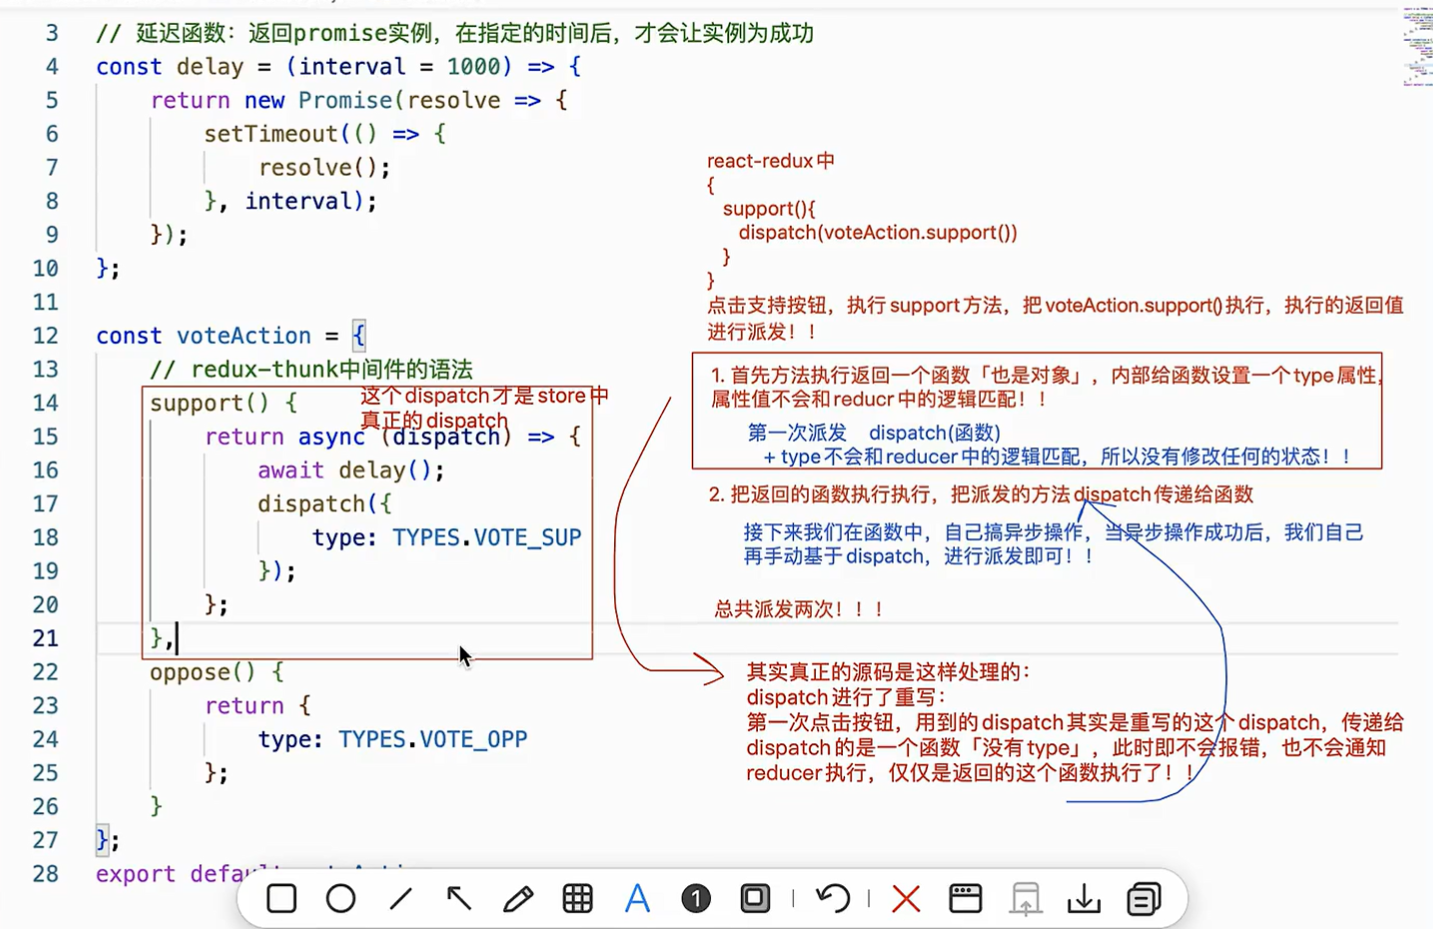Screen dimensions: 1433x929
Task: Copy the screenshot to the clipboard
Action: (x=1143, y=899)
